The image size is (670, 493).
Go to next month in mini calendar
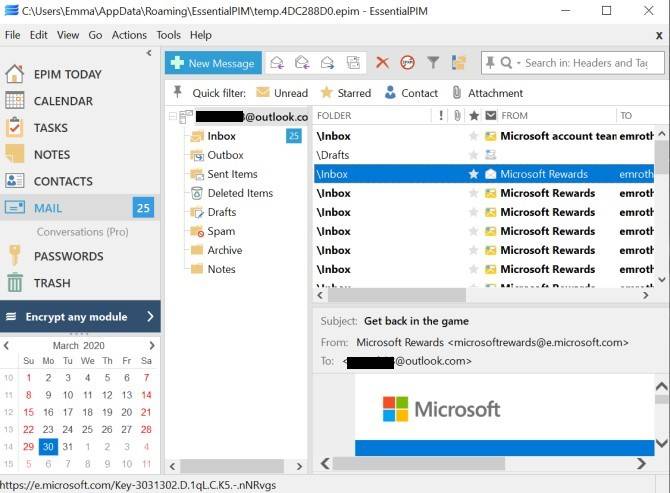pos(152,345)
